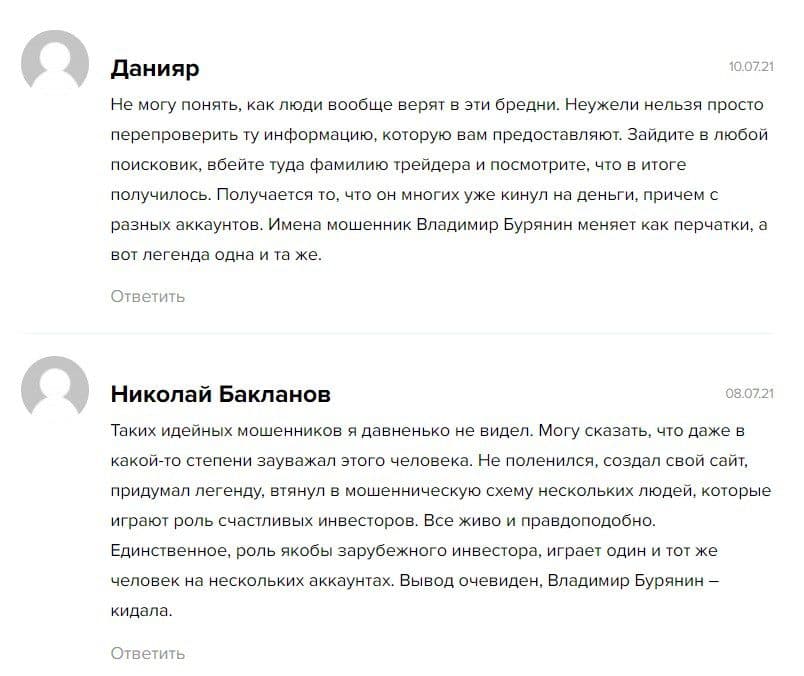Screen dimensions: 804x676
Task: Click the date 10.07.21
Action: [752, 67]
